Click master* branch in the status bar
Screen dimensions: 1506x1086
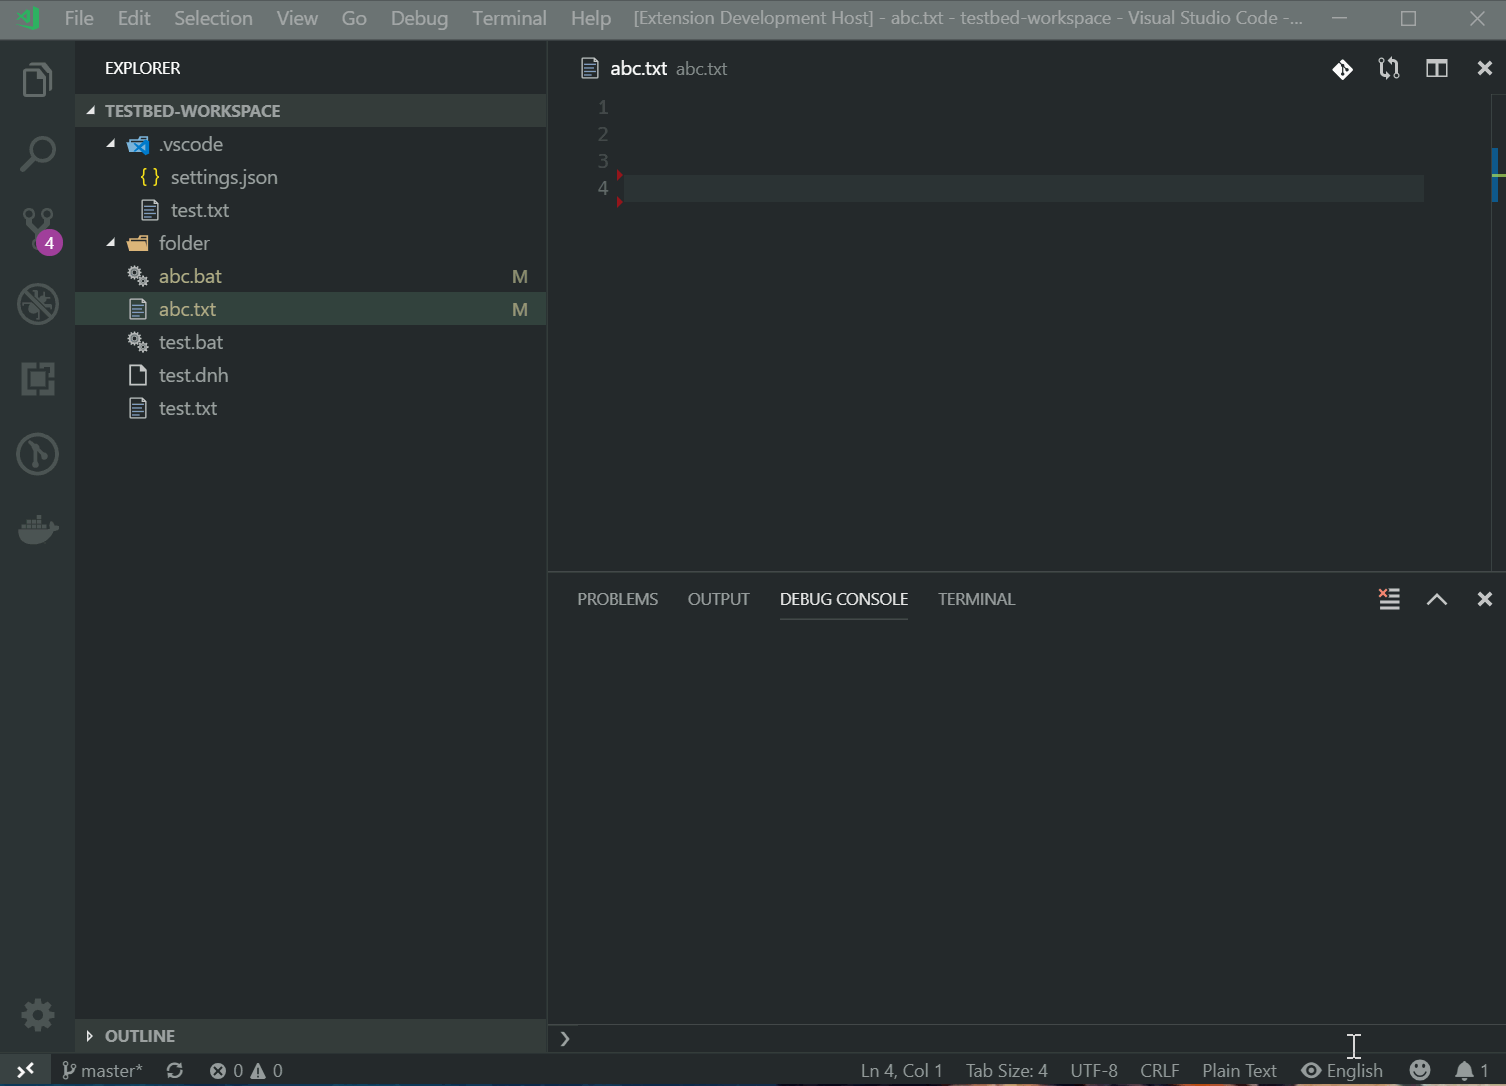102,1069
